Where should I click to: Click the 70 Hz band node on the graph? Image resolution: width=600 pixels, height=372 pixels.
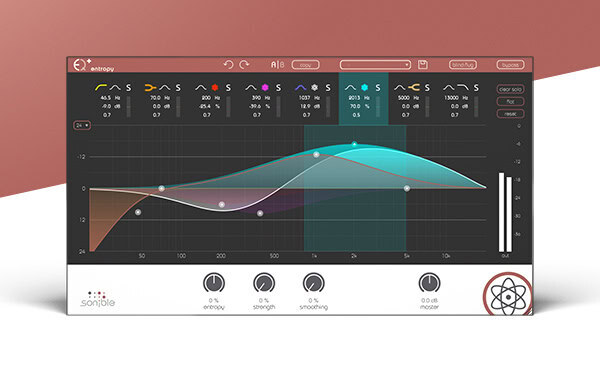click(x=161, y=188)
